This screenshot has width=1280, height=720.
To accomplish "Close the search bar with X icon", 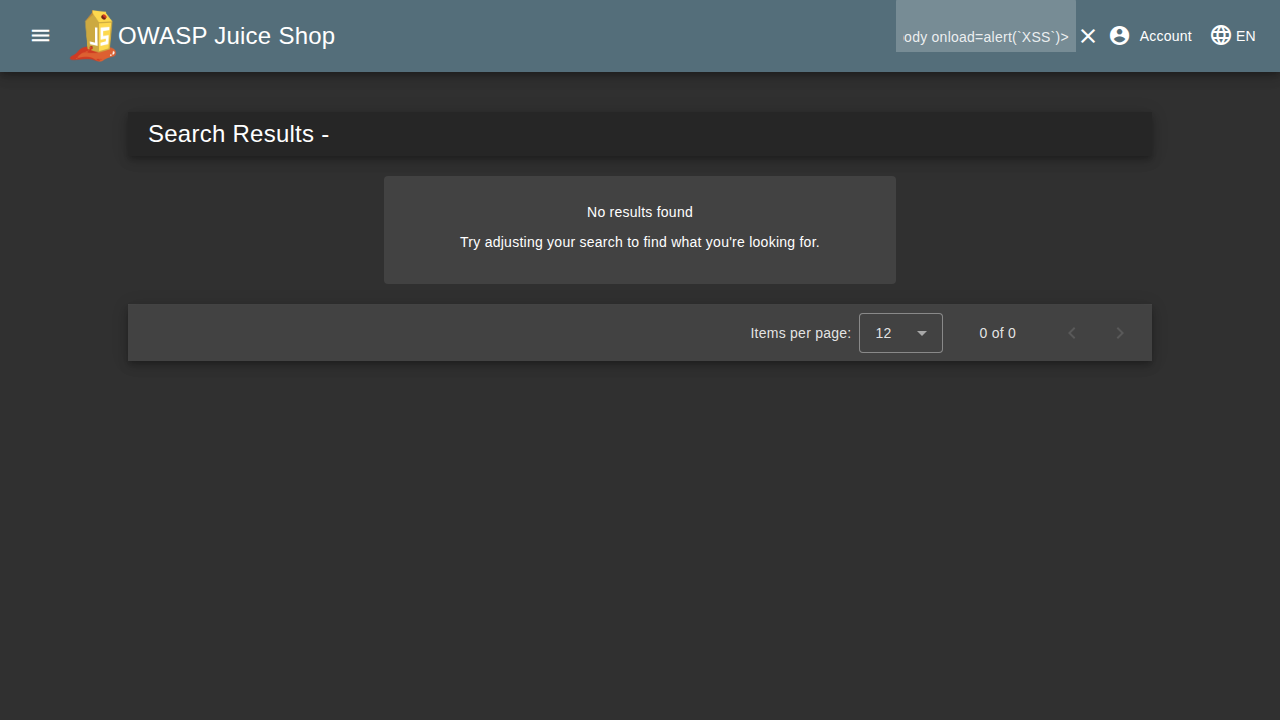I will tap(1088, 36).
